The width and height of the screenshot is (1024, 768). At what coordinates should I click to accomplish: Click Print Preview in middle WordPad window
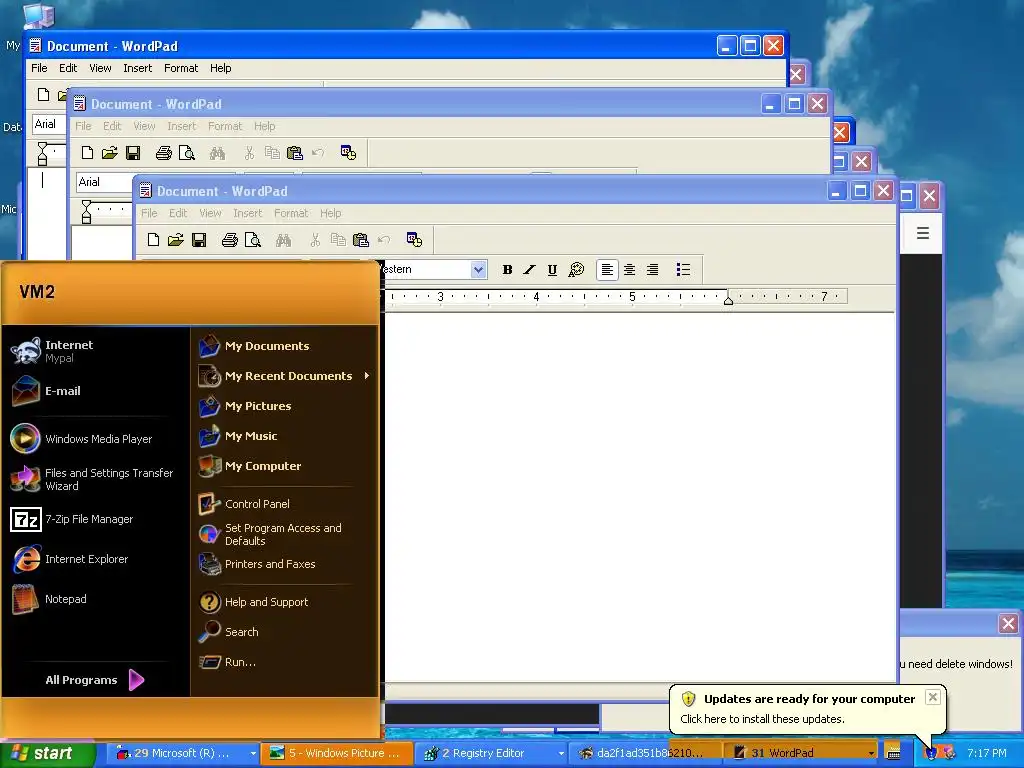pos(187,153)
